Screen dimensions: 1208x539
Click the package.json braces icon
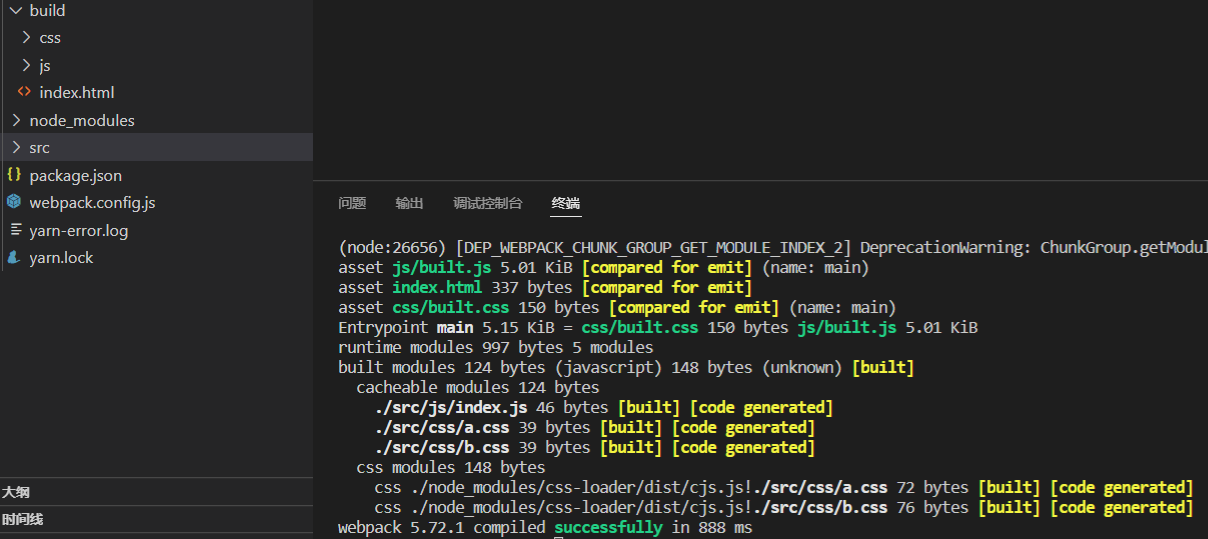14,175
